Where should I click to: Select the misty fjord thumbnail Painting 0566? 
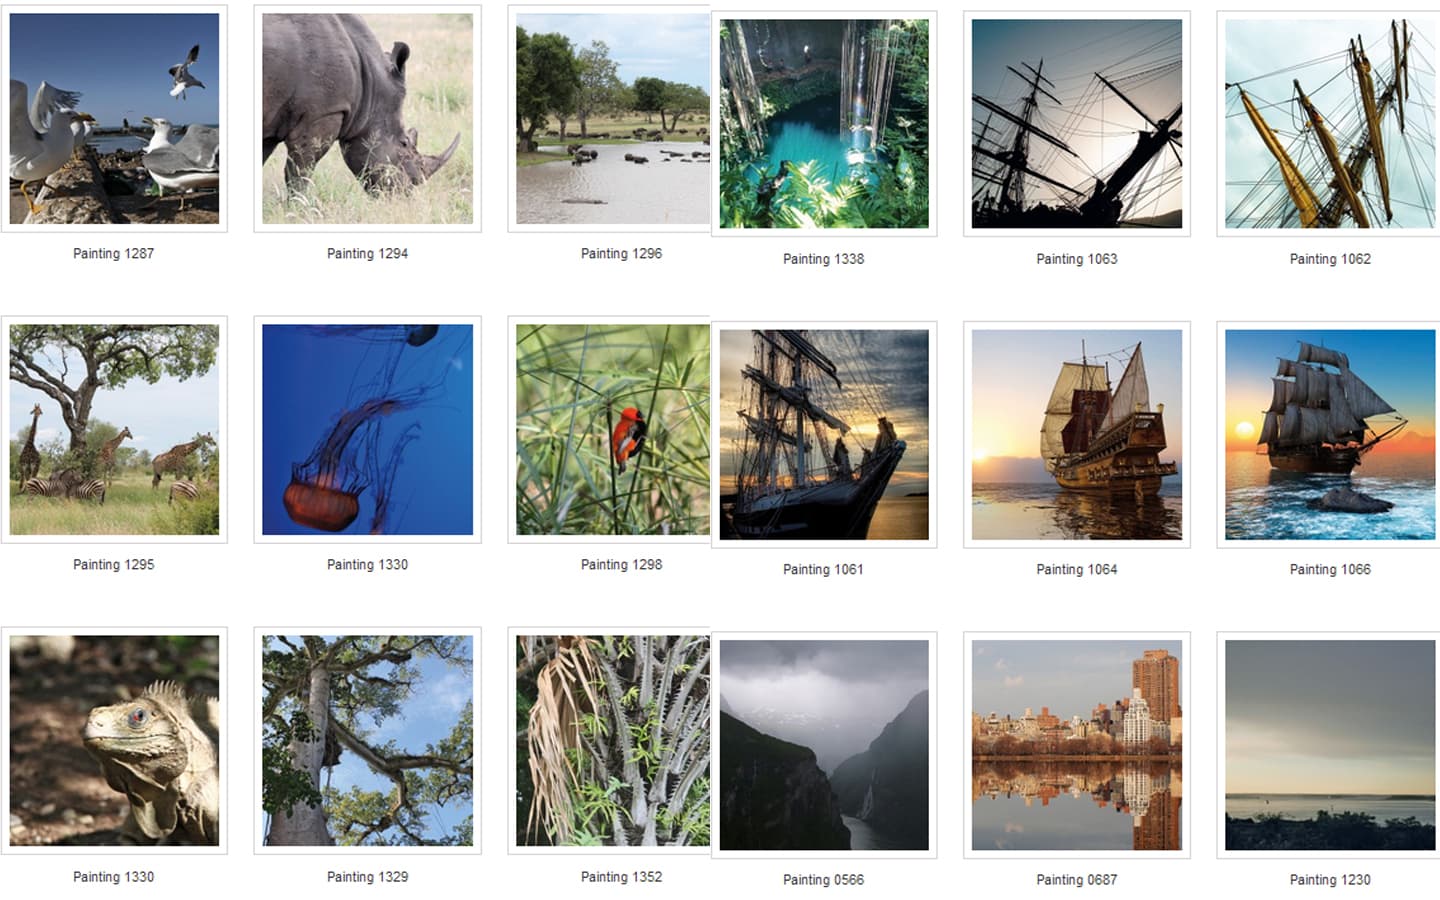click(x=824, y=745)
